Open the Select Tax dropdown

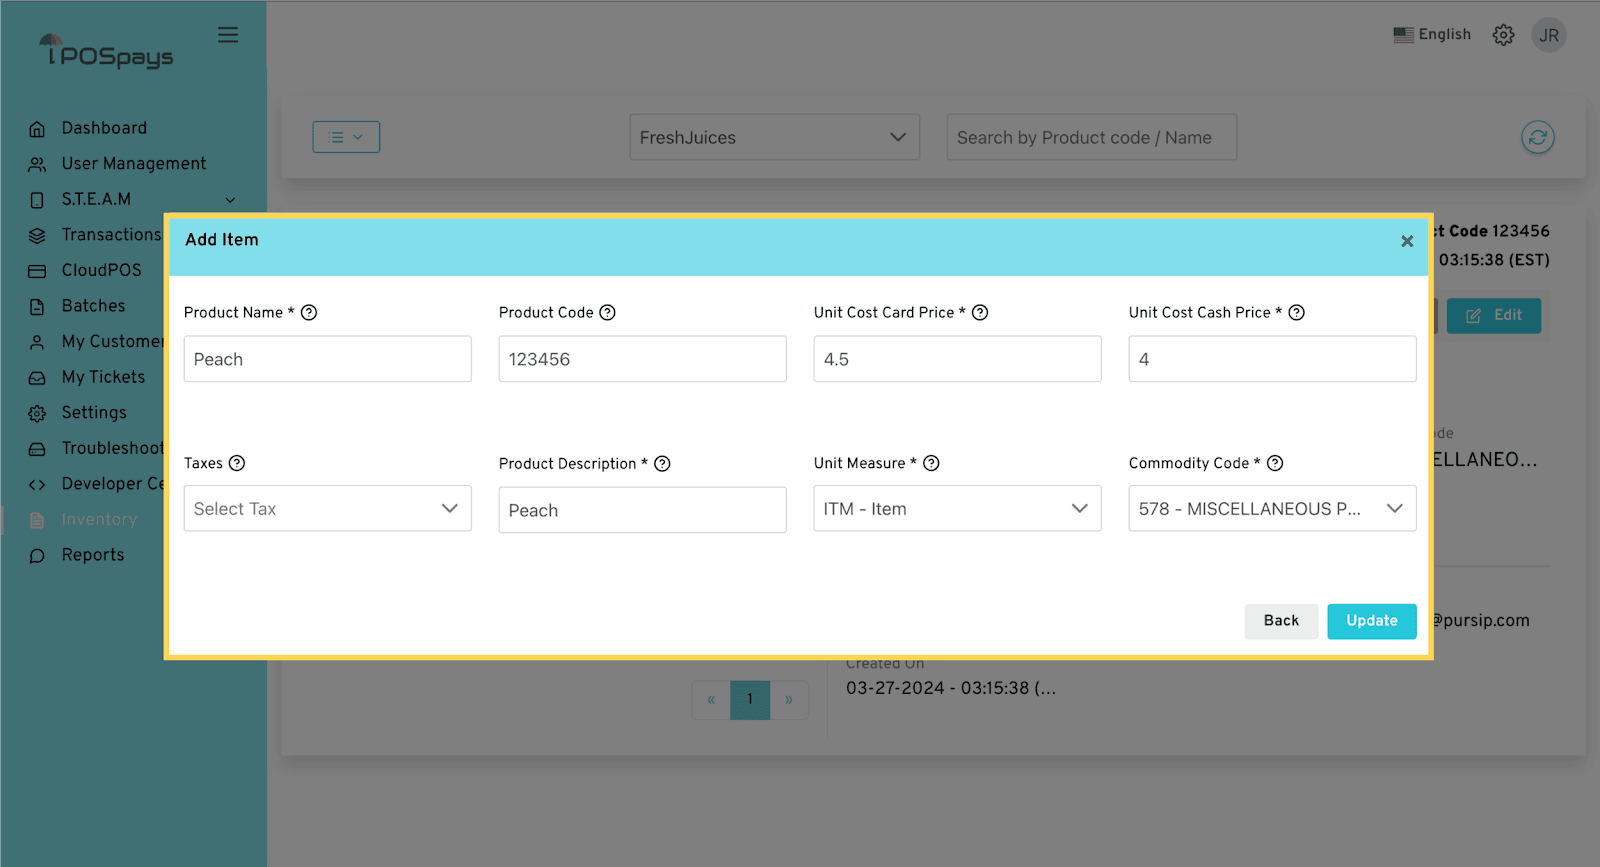click(x=327, y=509)
